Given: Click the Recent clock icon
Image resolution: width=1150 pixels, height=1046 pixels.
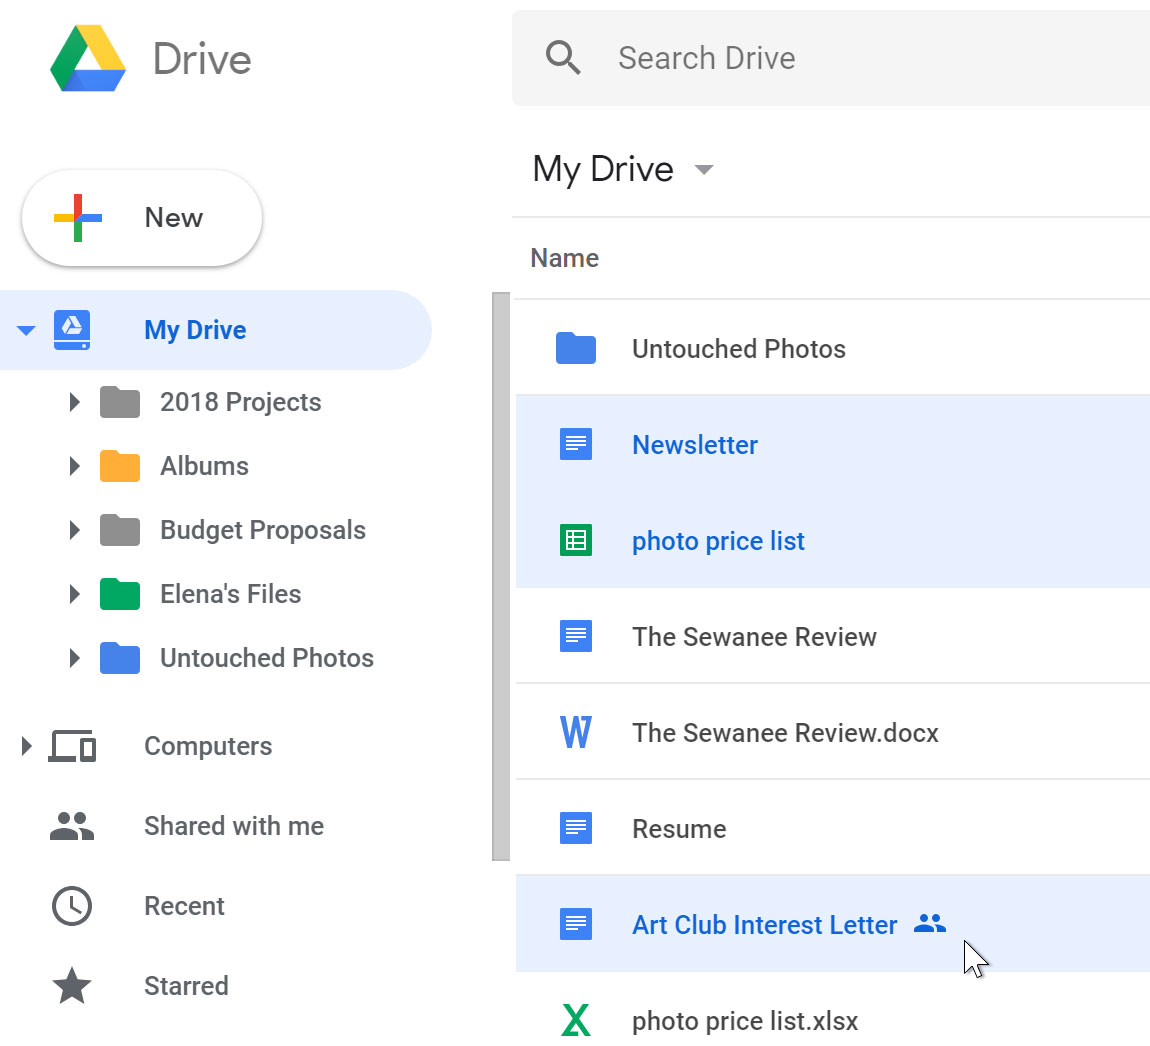Looking at the screenshot, I should click(x=71, y=906).
